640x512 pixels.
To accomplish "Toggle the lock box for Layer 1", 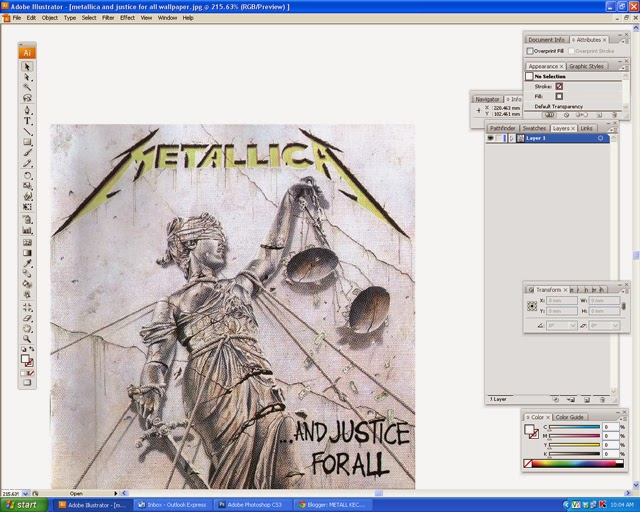I will click(x=499, y=138).
